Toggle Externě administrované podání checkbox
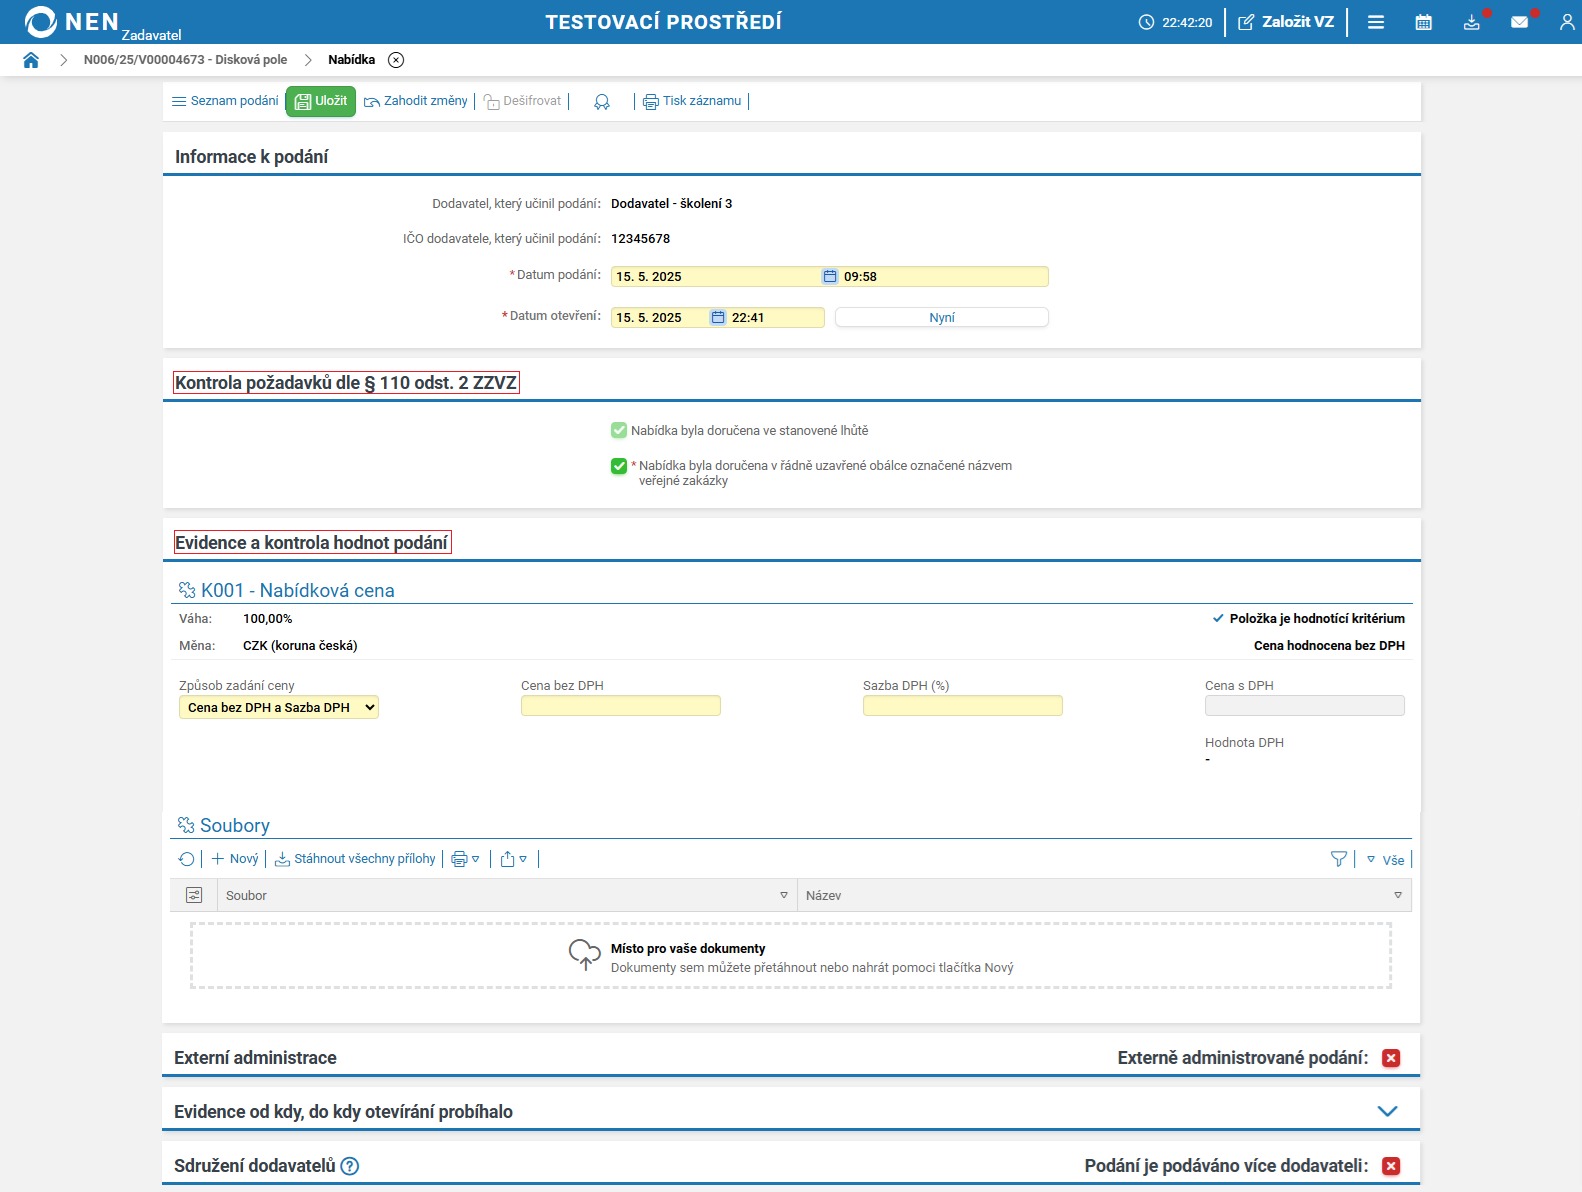 click(1391, 1058)
